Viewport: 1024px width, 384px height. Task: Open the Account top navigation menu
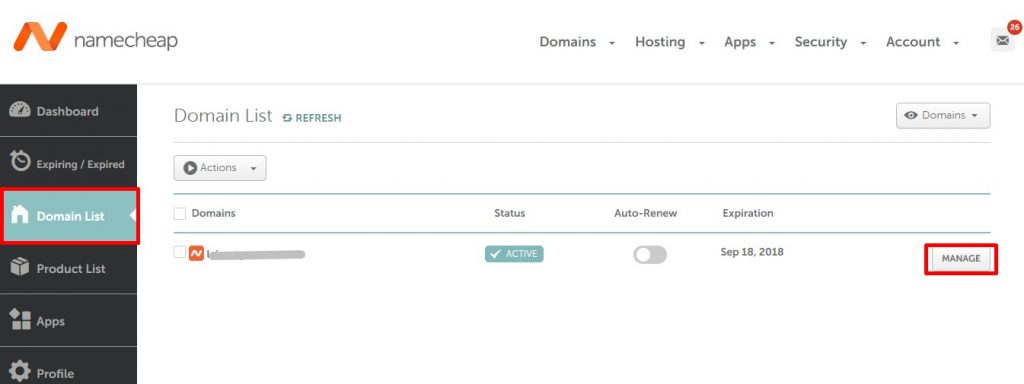tap(923, 42)
